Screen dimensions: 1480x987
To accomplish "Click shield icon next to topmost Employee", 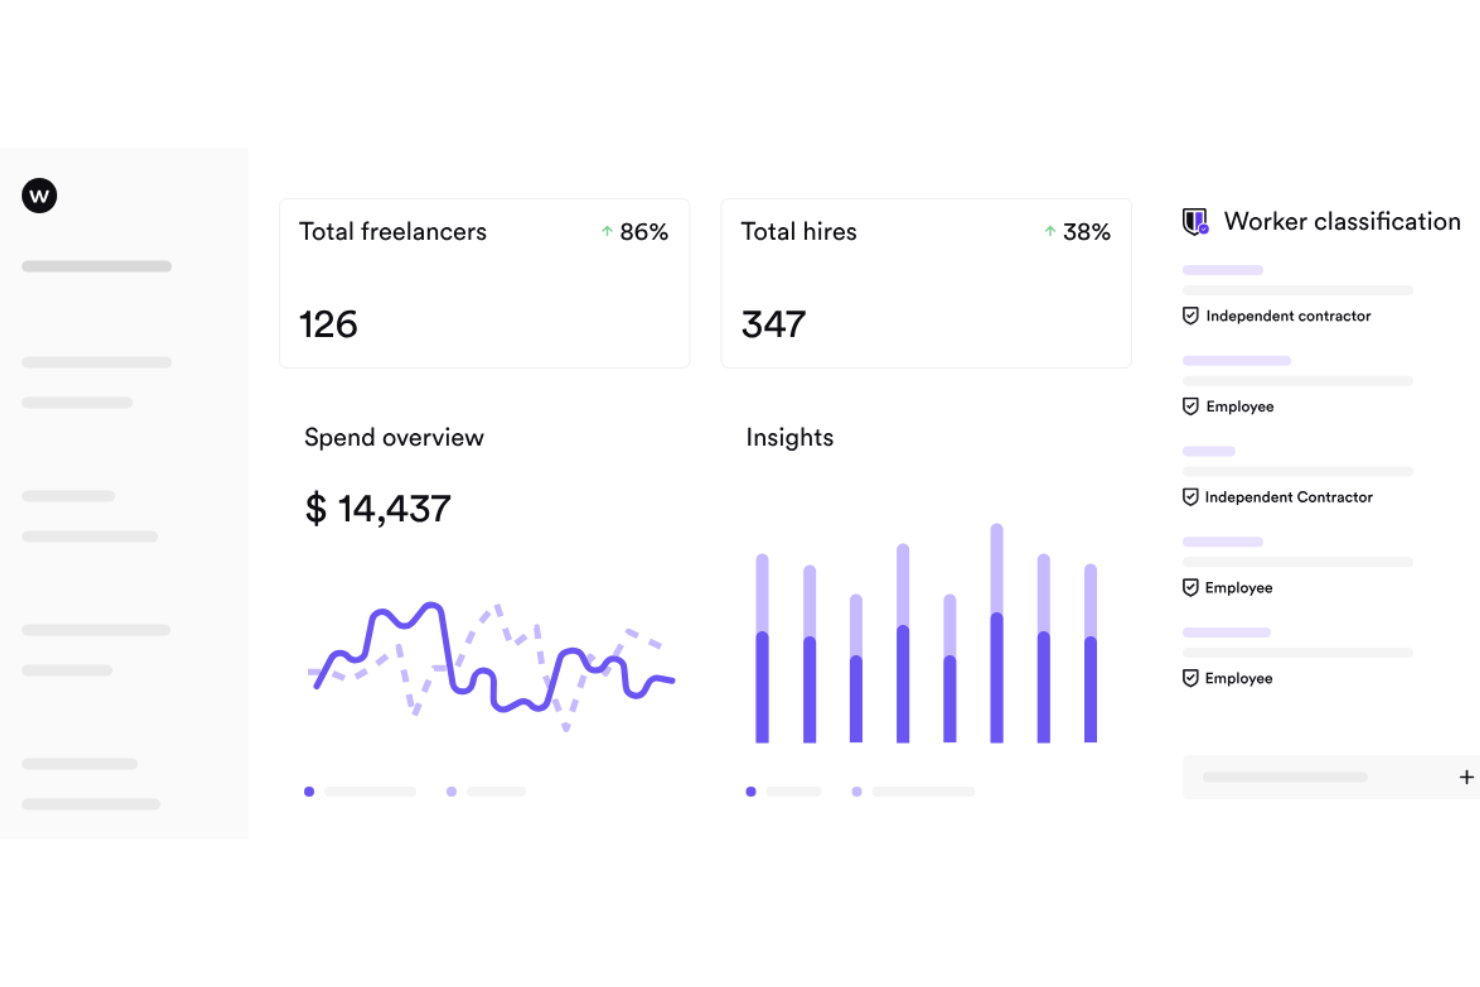I will point(1190,406).
